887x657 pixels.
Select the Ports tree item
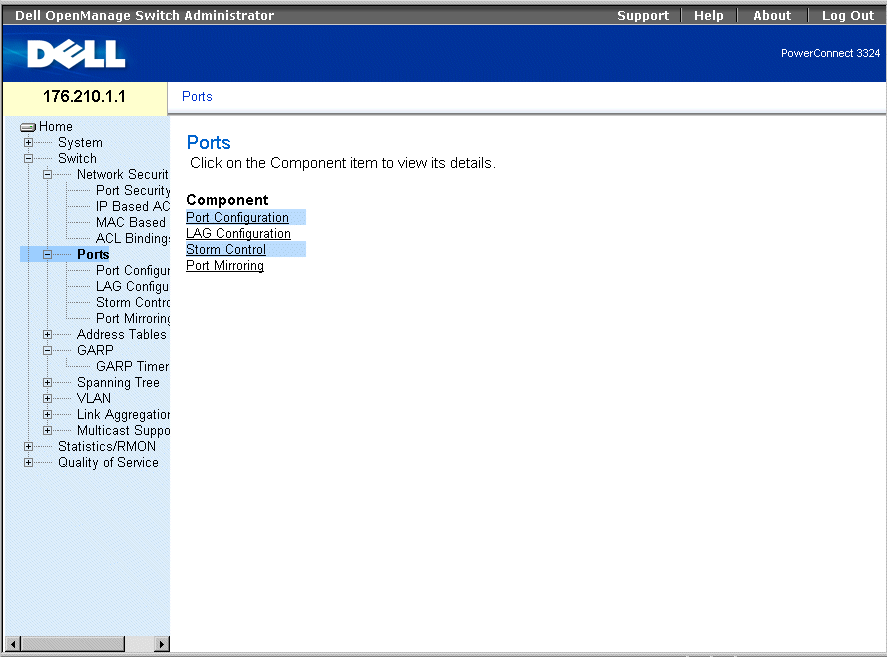[93, 255]
